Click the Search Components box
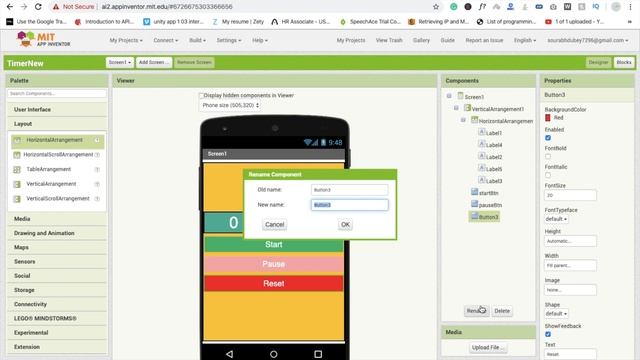The width and height of the screenshot is (640, 360). click(57, 93)
